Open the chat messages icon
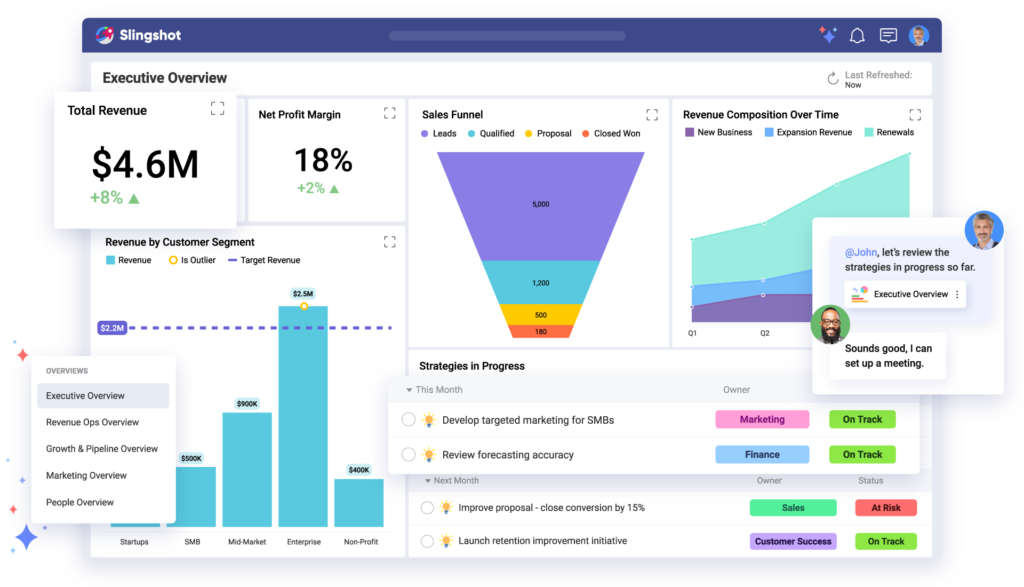 [x=888, y=35]
